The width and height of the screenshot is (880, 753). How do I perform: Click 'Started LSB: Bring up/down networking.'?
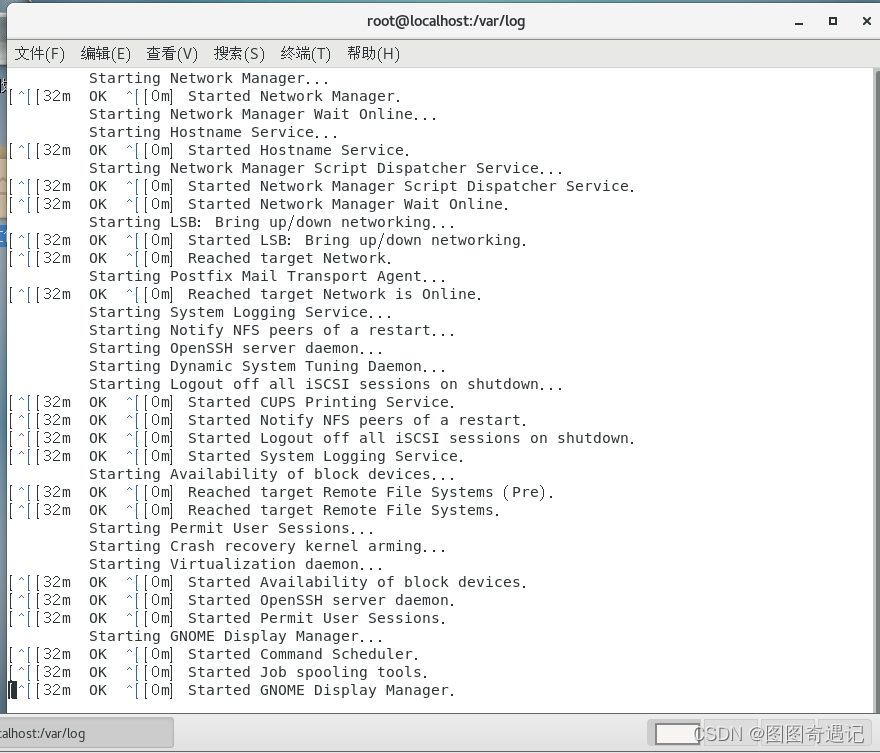(x=357, y=240)
